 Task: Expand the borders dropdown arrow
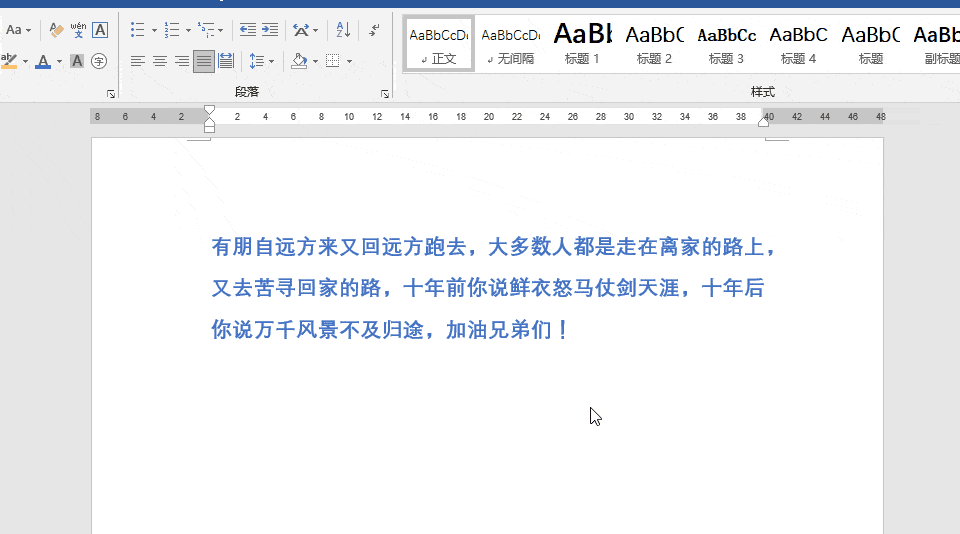click(x=349, y=61)
